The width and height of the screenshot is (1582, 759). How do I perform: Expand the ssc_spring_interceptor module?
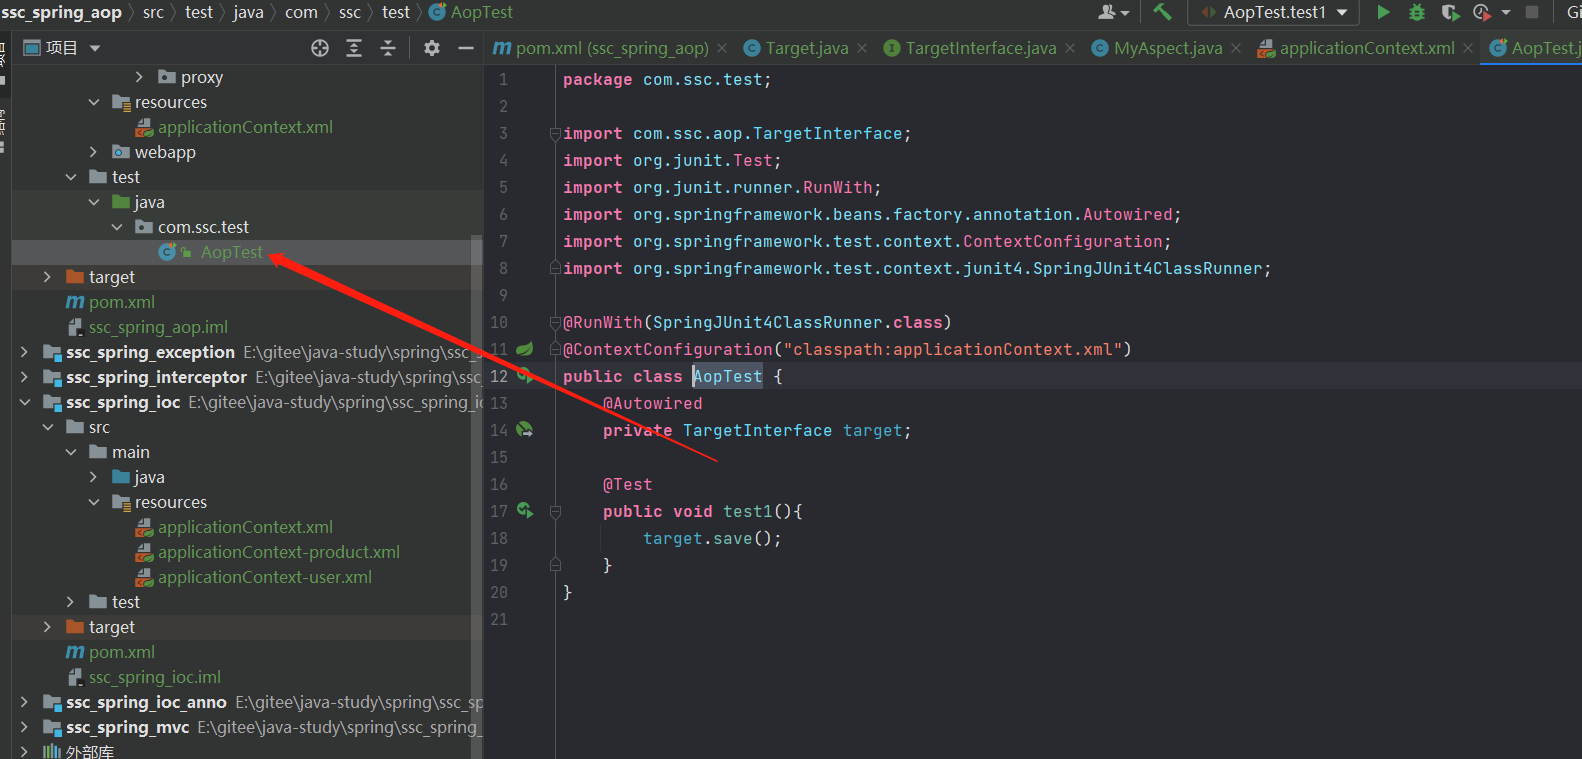click(x=24, y=377)
